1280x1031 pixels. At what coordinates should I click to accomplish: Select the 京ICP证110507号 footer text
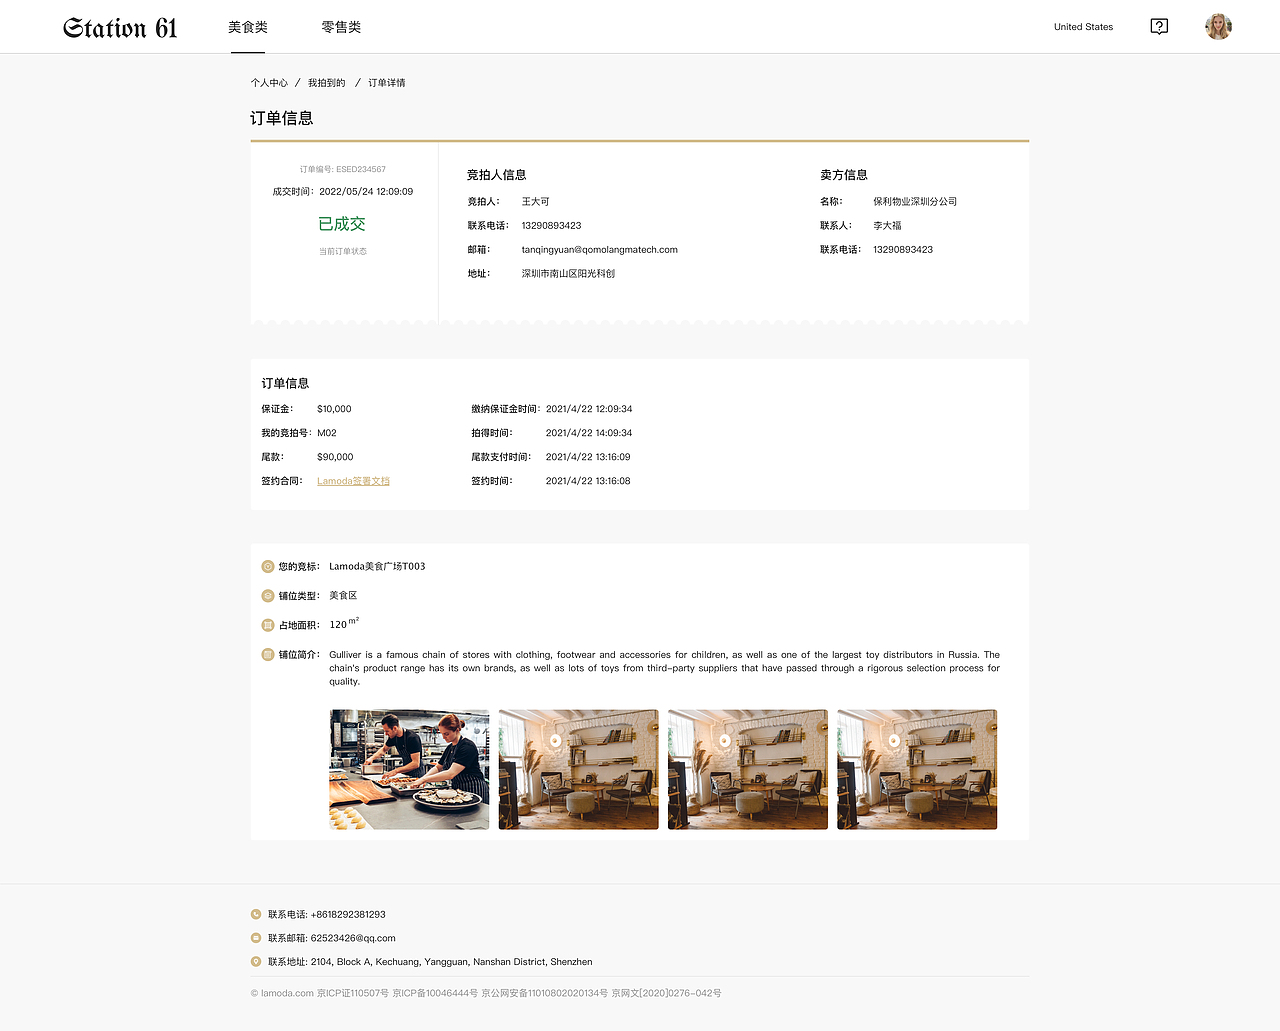click(353, 993)
